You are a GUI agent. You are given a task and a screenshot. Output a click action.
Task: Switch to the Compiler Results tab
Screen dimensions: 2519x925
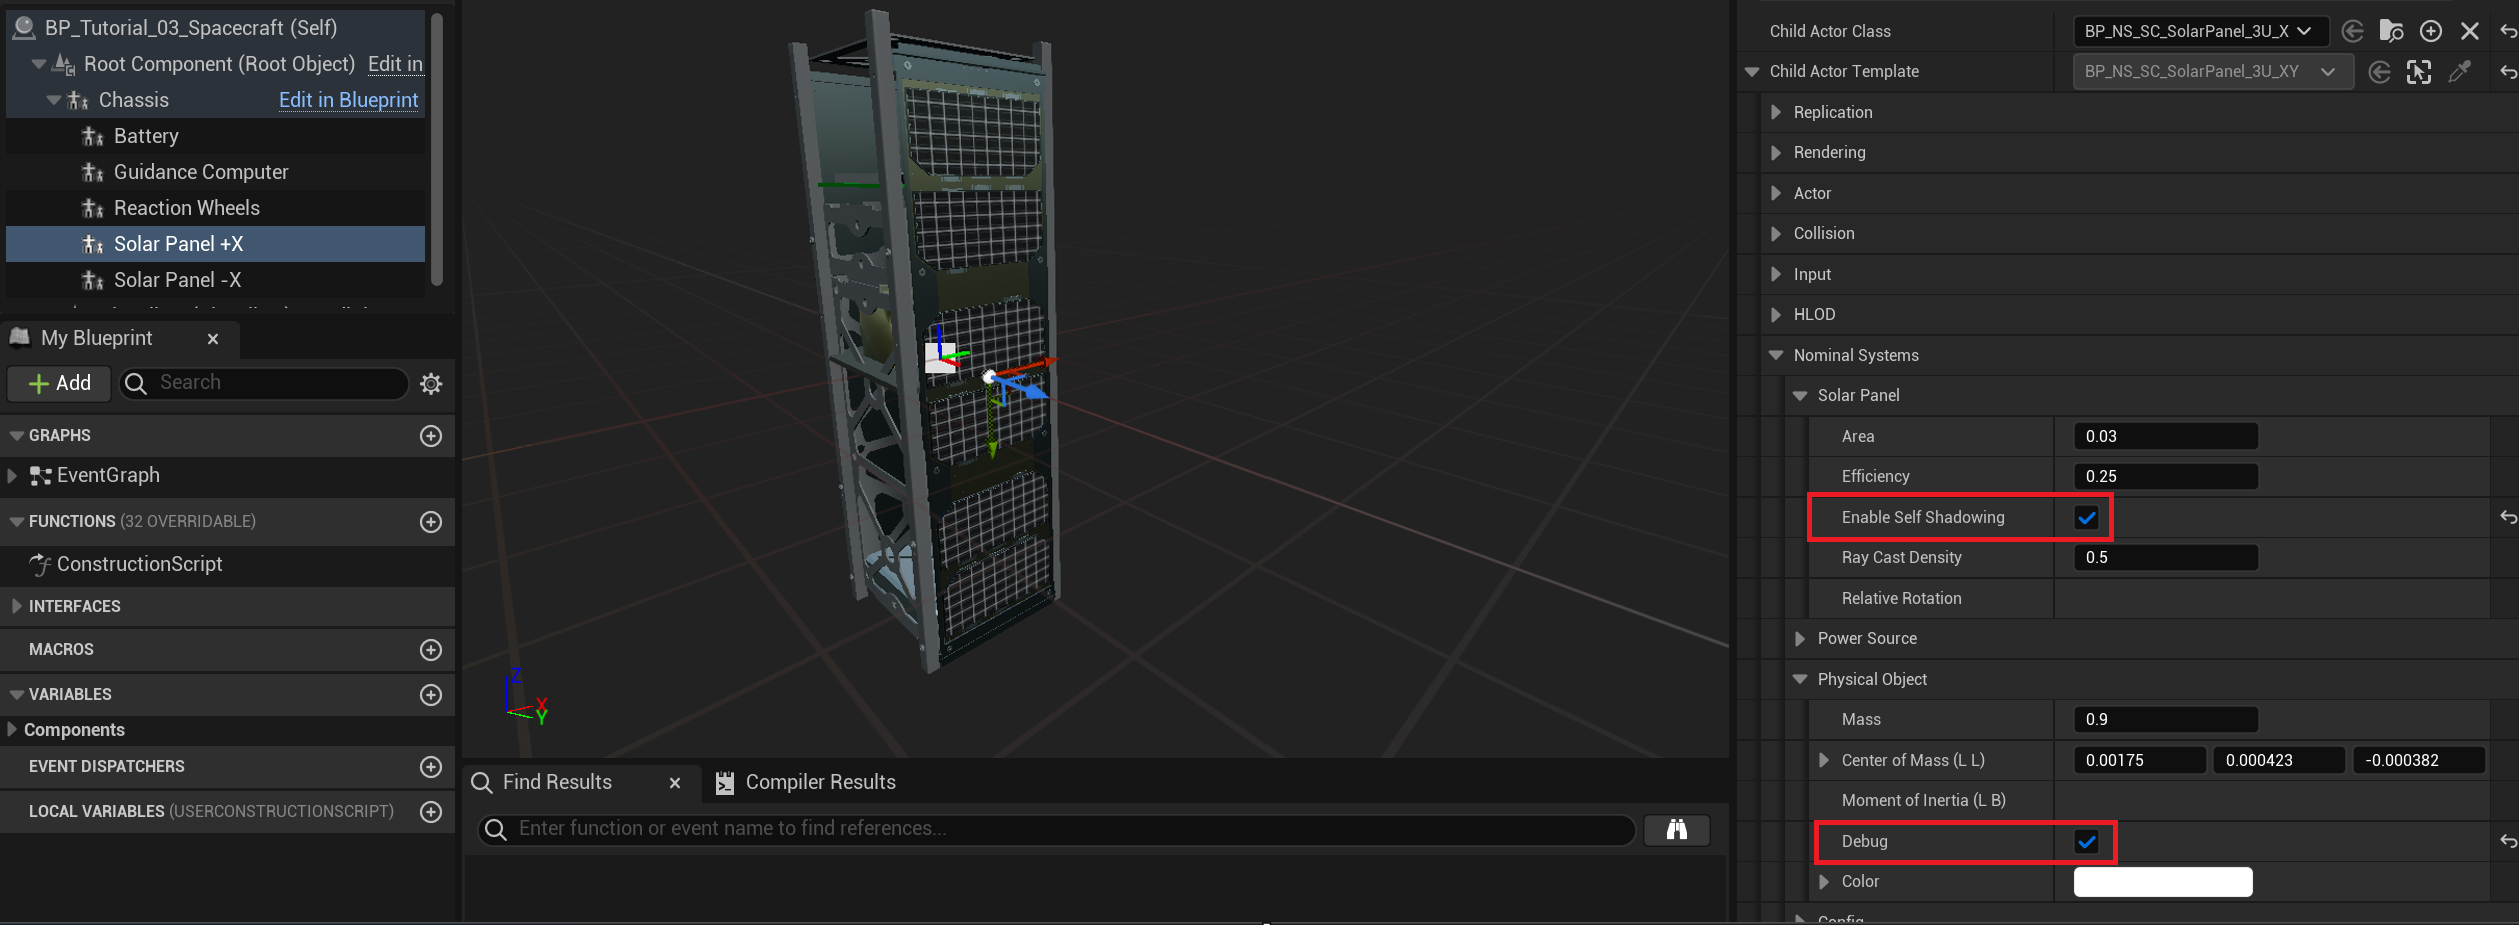click(806, 783)
